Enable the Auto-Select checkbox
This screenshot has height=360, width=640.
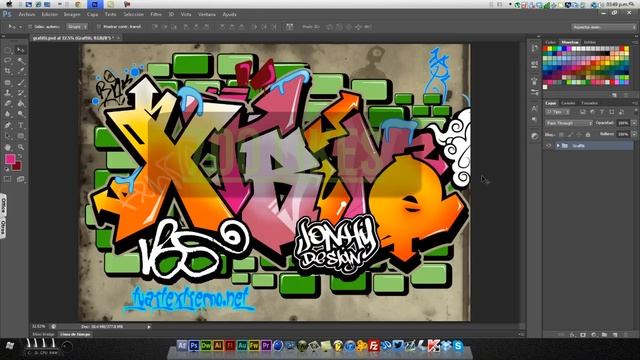(30, 27)
